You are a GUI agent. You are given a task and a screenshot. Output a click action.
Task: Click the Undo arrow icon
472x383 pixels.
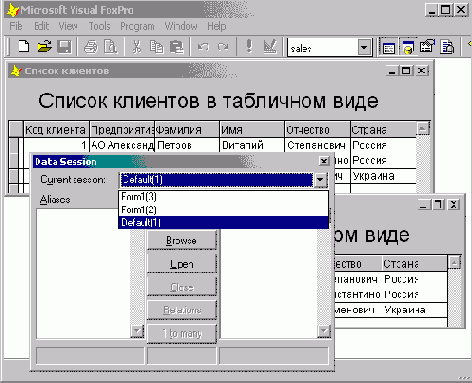point(203,47)
